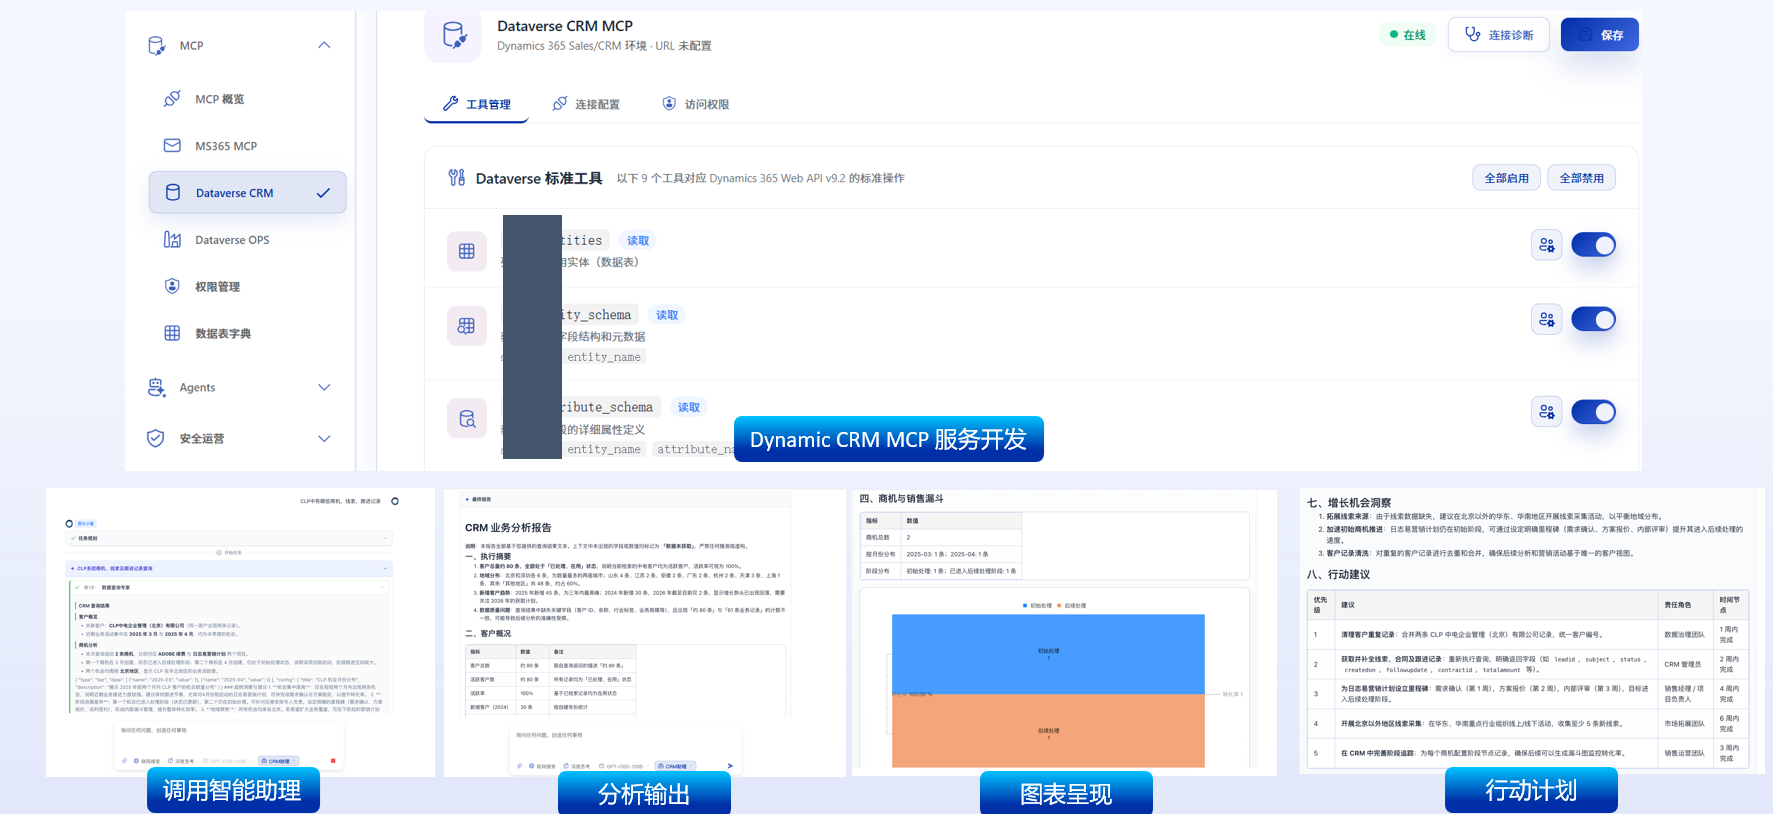Viewport: 1773px width, 814px height.
Task: Open GPT-OSS-120B model dropdown in assistant chat screenshot
Action: point(226,761)
